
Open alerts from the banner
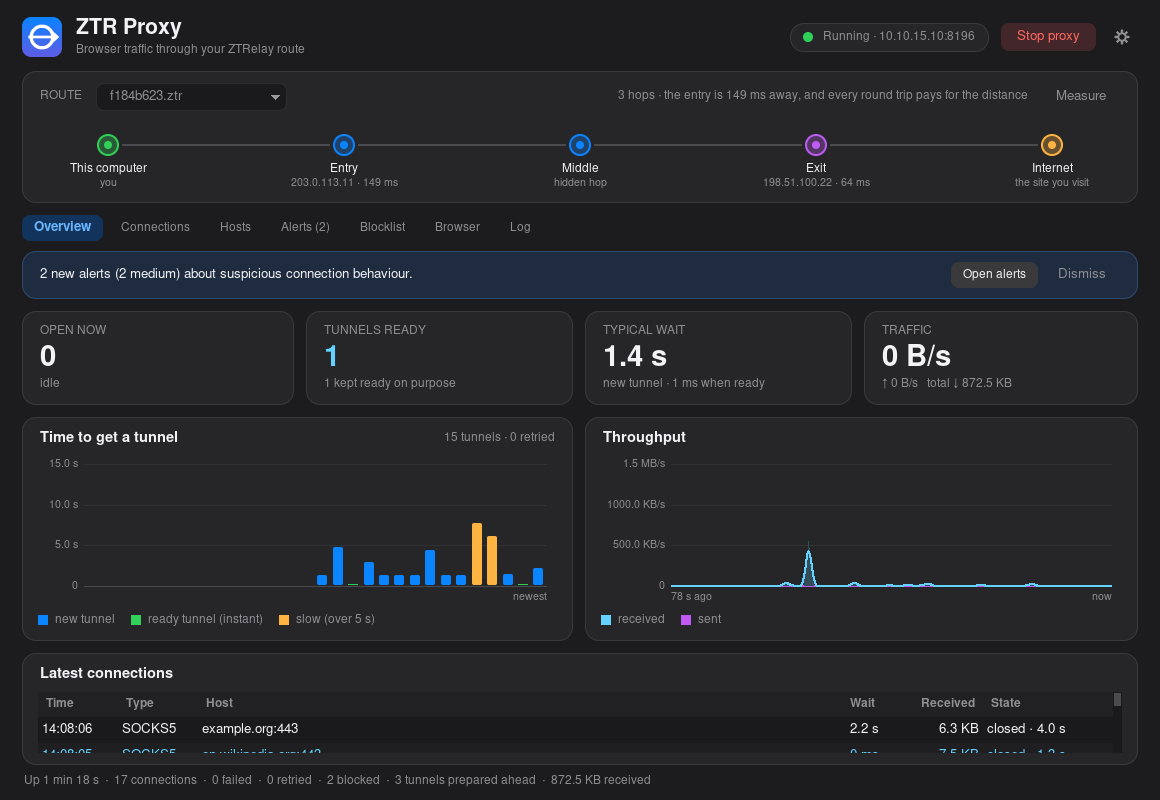click(994, 275)
